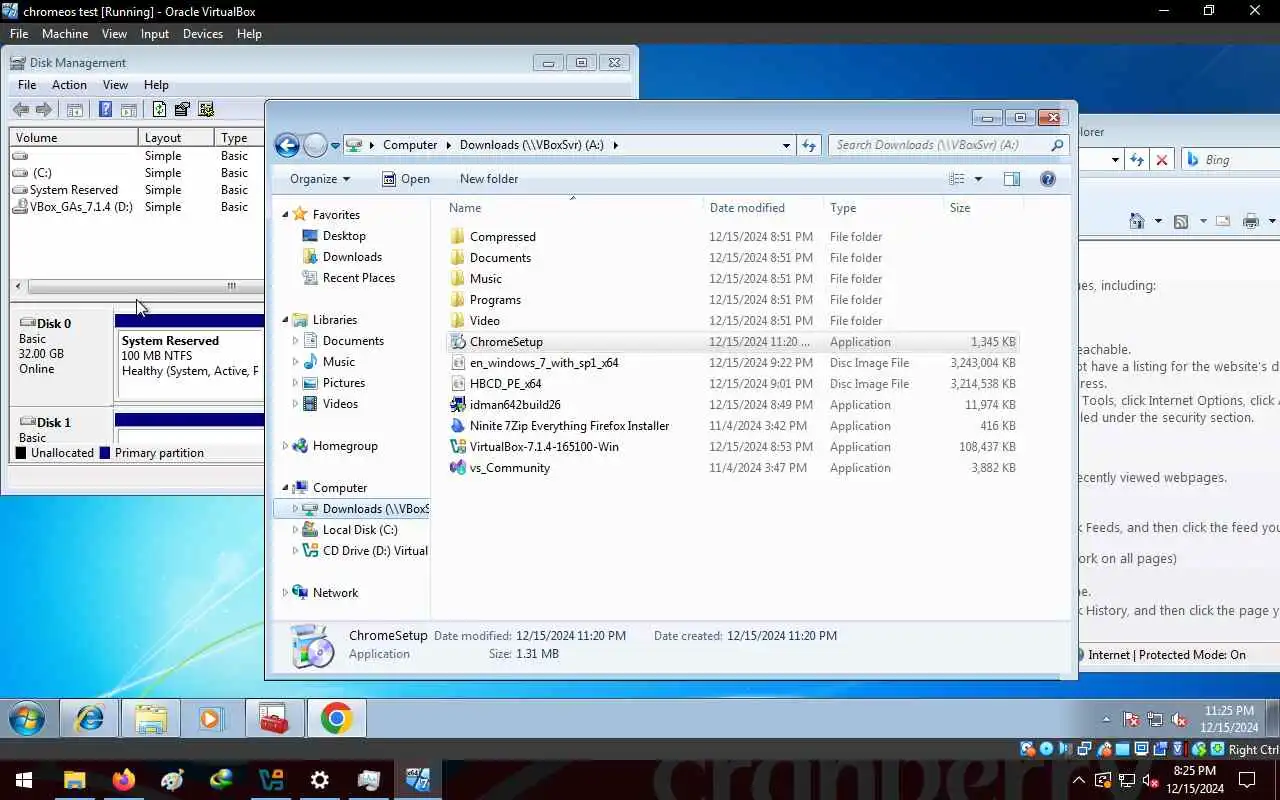The image size is (1280, 800).
Task: Select the Compressed folder
Action: click(x=731, y=237)
